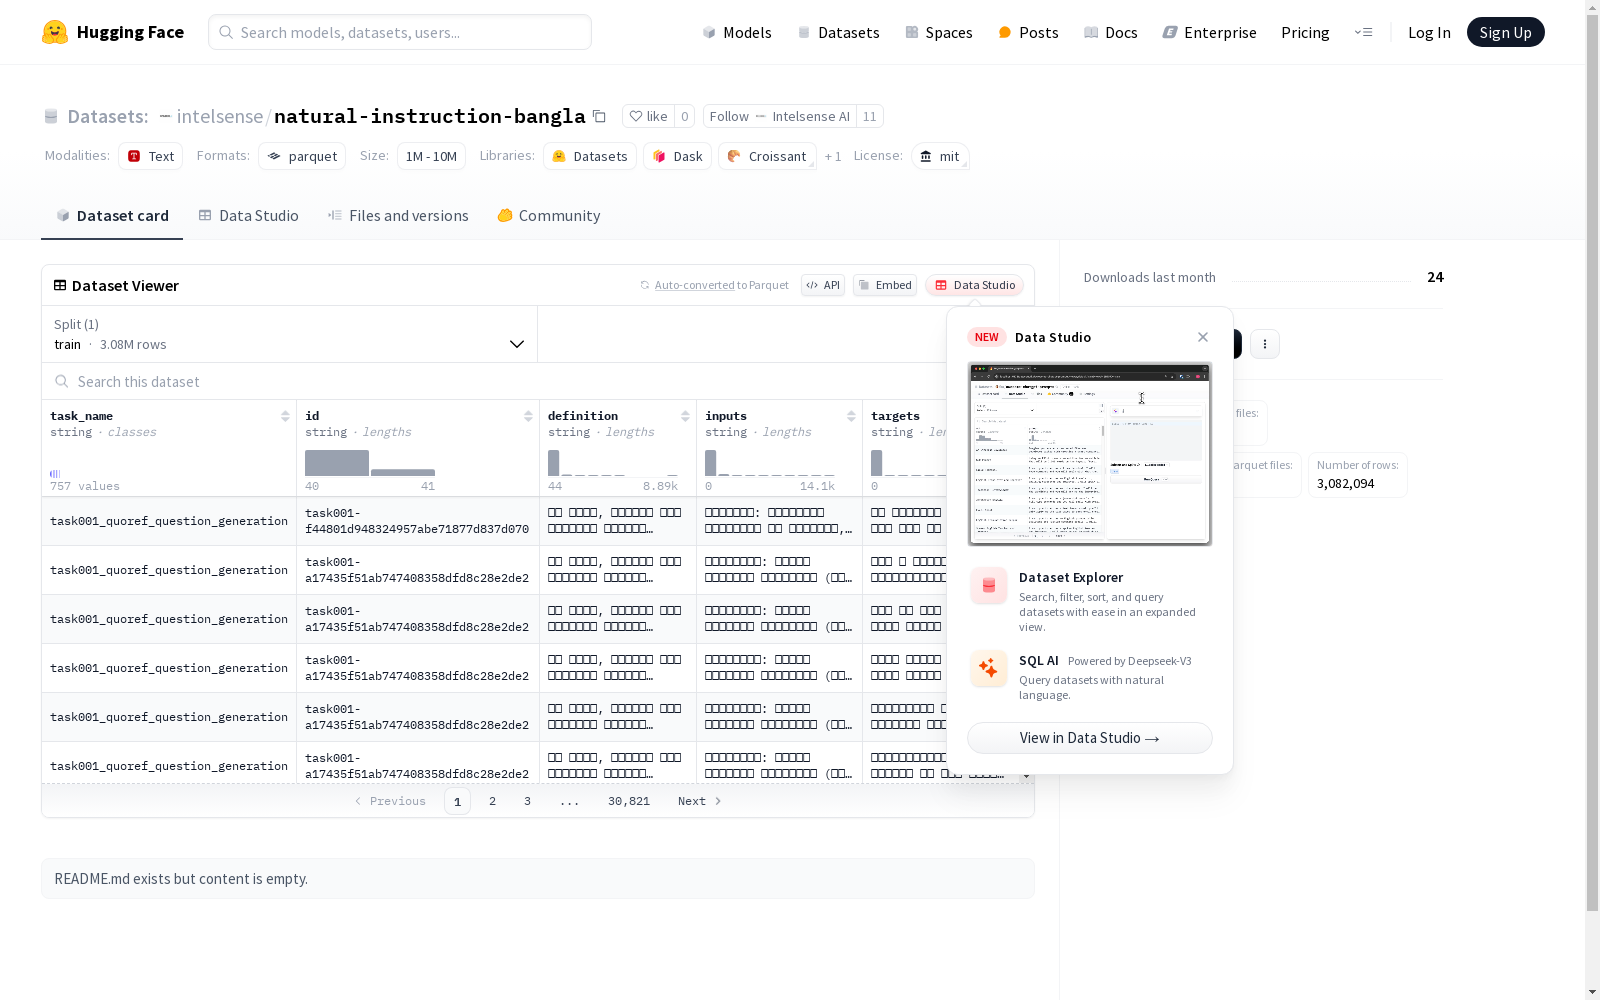Copy dataset name to clipboard
The width and height of the screenshot is (1600, 1000).
point(599,116)
